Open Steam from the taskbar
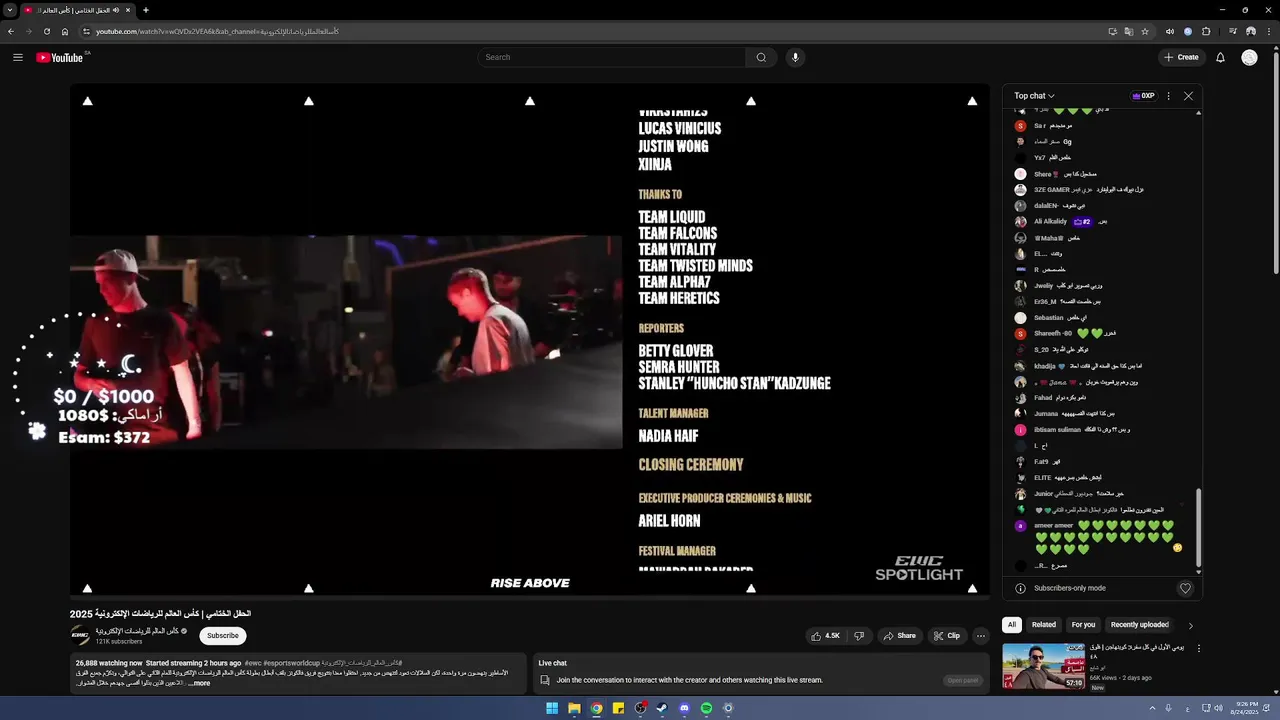The height and width of the screenshot is (720, 1280). coord(662,708)
